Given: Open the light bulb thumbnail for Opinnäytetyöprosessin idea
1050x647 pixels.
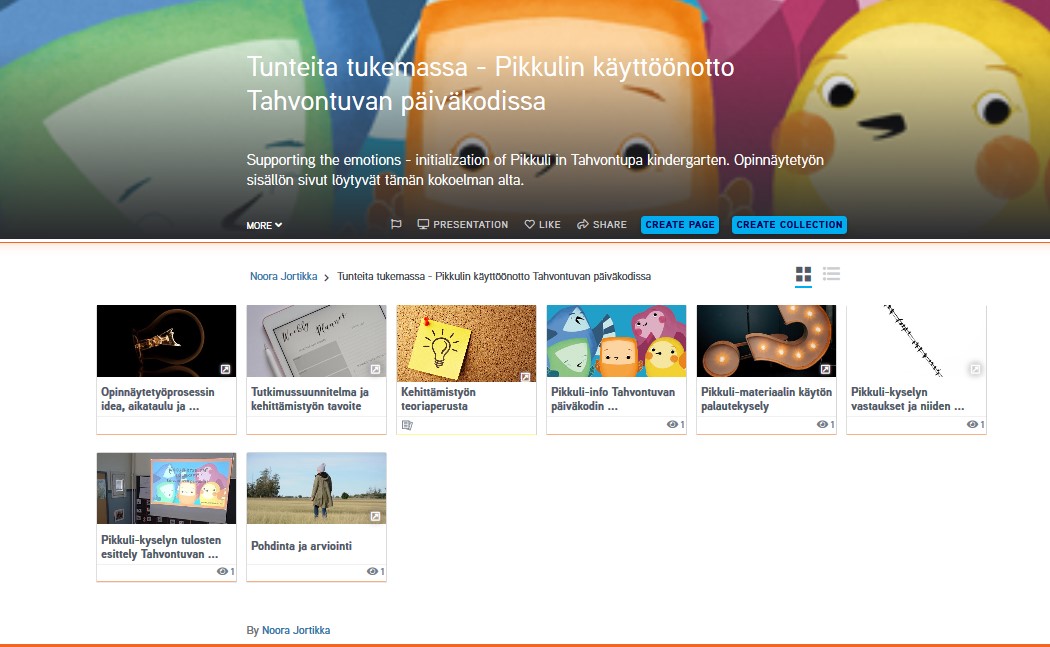Looking at the screenshot, I should pyautogui.click(x=167, y=341).
